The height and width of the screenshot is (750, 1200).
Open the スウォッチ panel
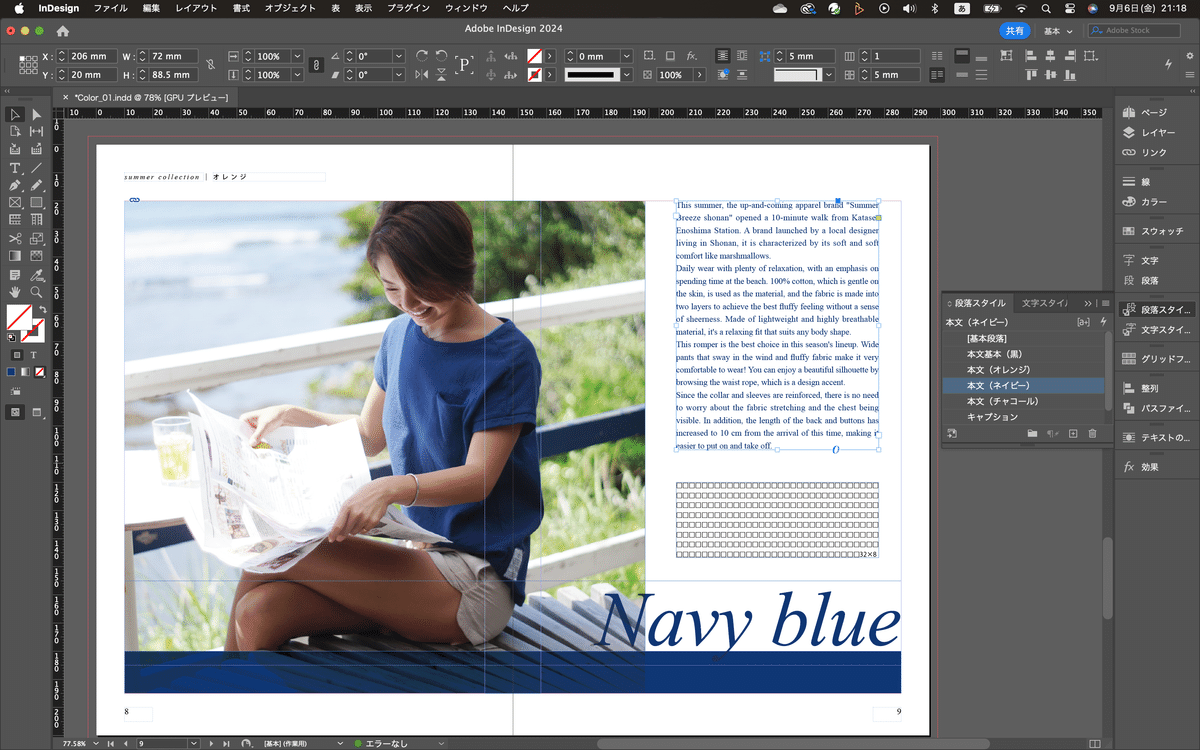coord(1155,231)
